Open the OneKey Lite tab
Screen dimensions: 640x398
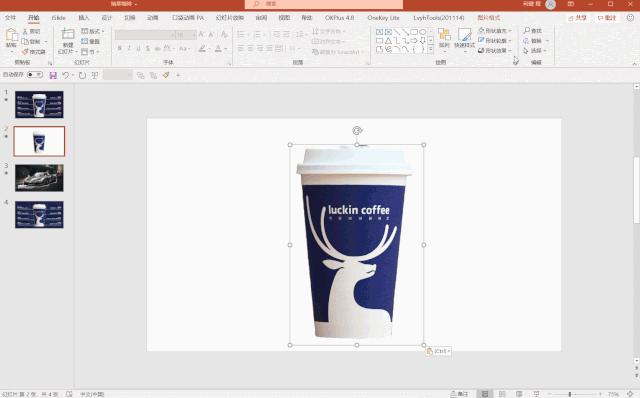(x=383, y=18)
